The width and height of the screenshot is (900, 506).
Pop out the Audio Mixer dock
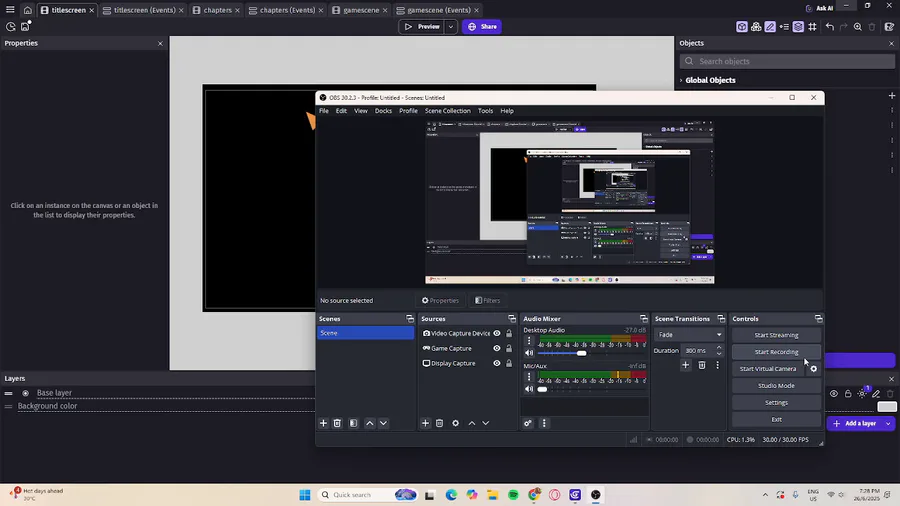tap(643, 318)
